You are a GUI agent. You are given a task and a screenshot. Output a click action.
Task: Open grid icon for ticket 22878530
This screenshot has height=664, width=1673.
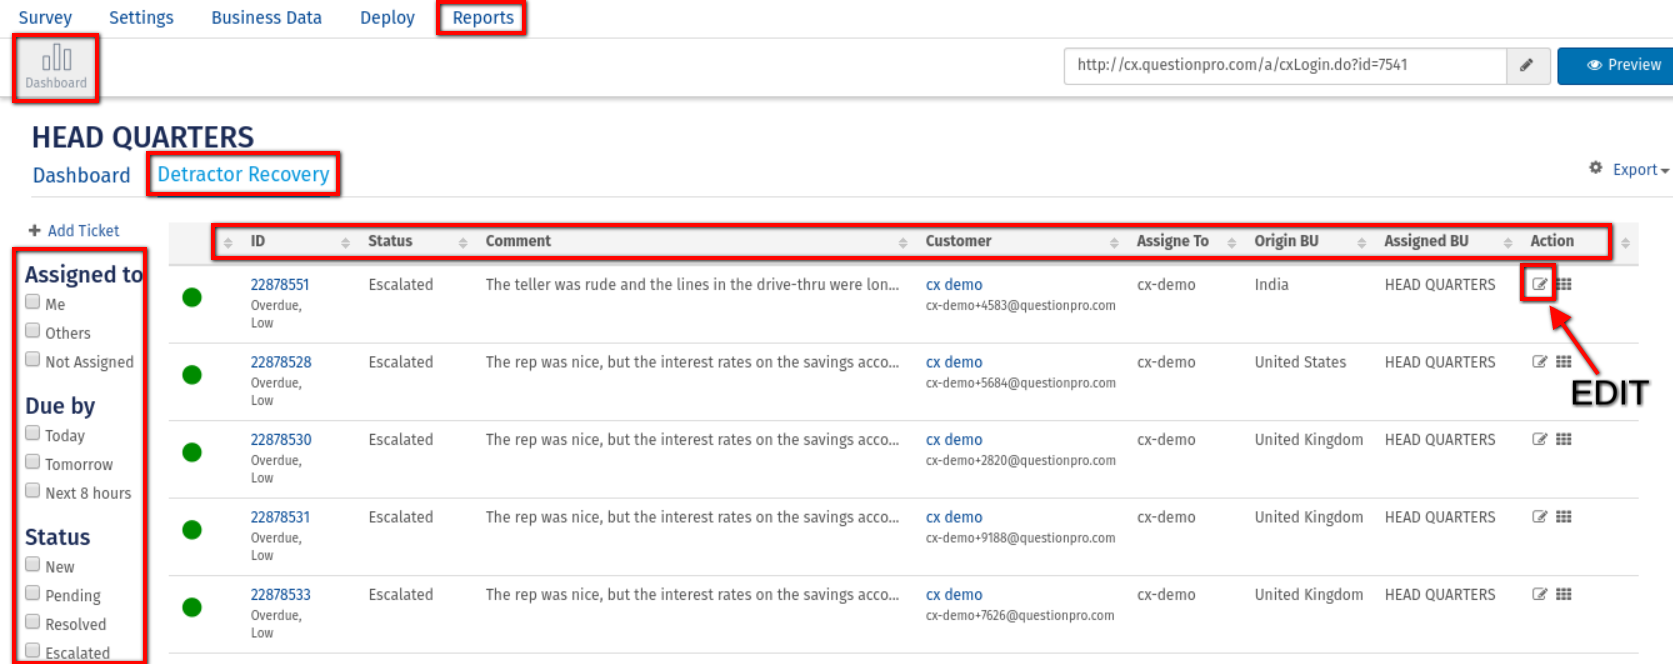(1564, 439)
